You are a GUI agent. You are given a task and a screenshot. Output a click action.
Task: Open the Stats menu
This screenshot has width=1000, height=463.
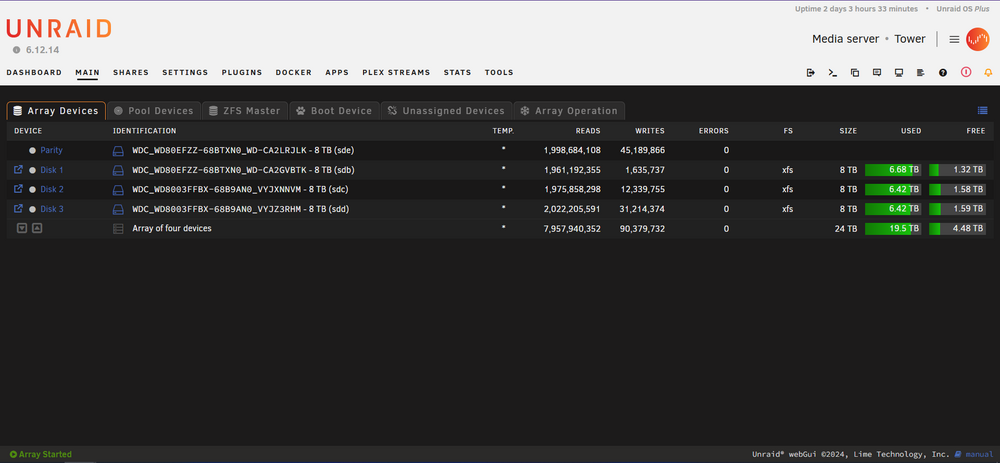tap(457, 73)
